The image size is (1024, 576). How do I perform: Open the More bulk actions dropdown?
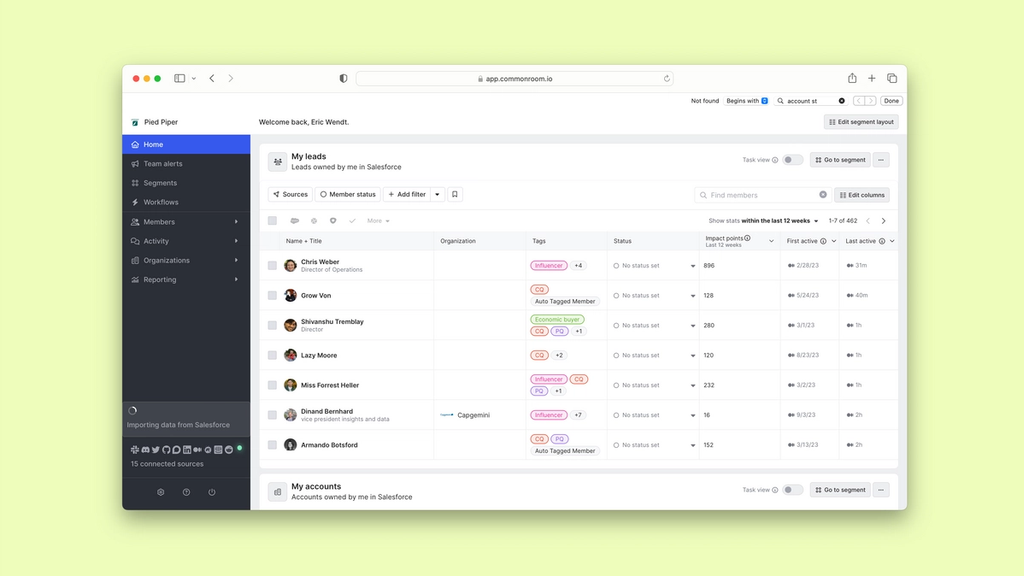(x=378, y=221)
